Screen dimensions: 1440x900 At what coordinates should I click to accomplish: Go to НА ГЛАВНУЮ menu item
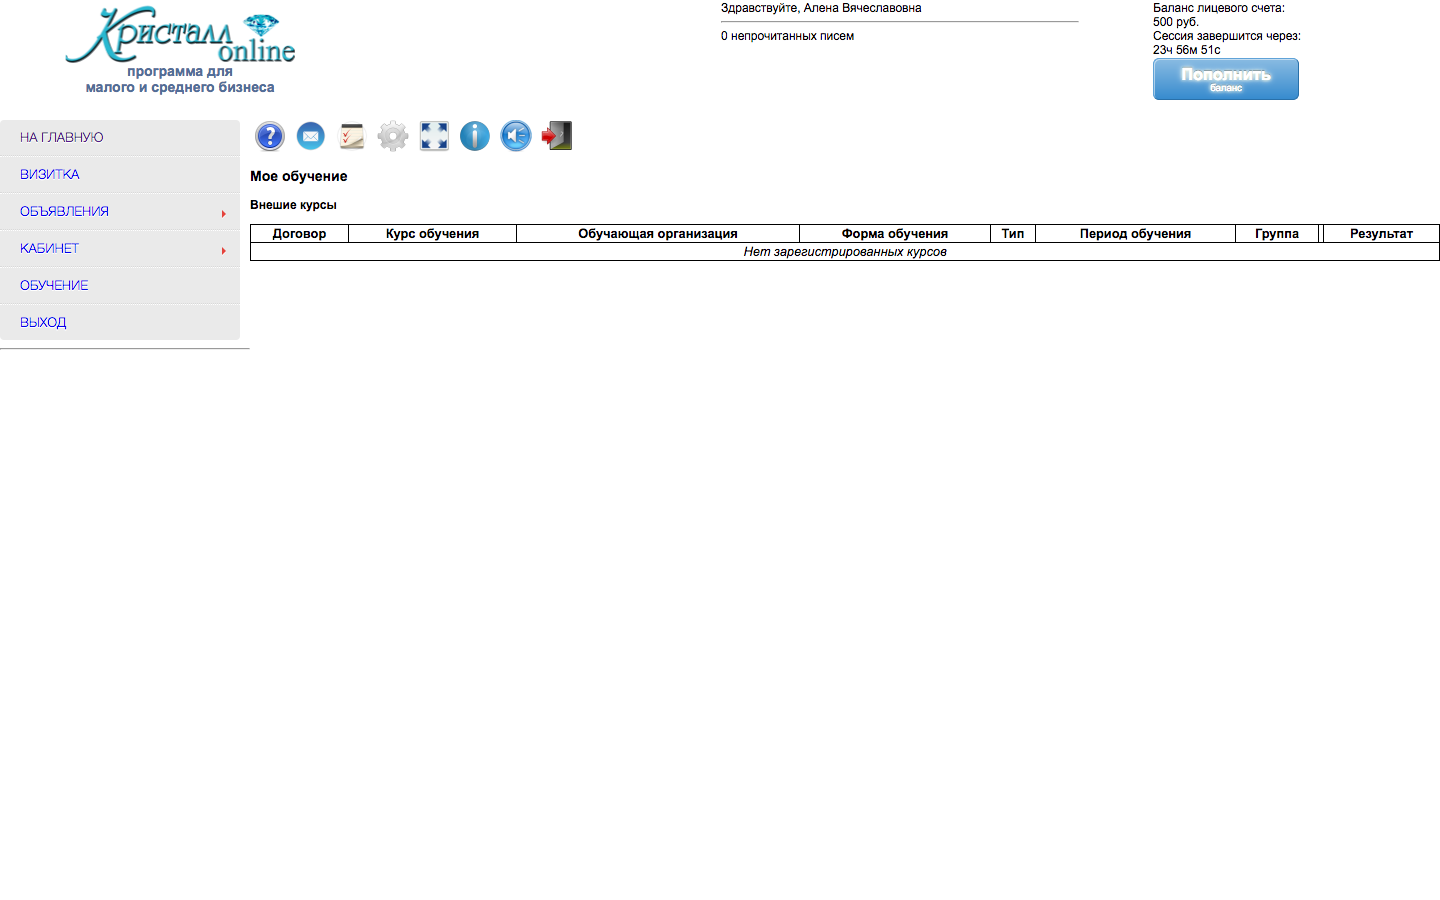120,138
